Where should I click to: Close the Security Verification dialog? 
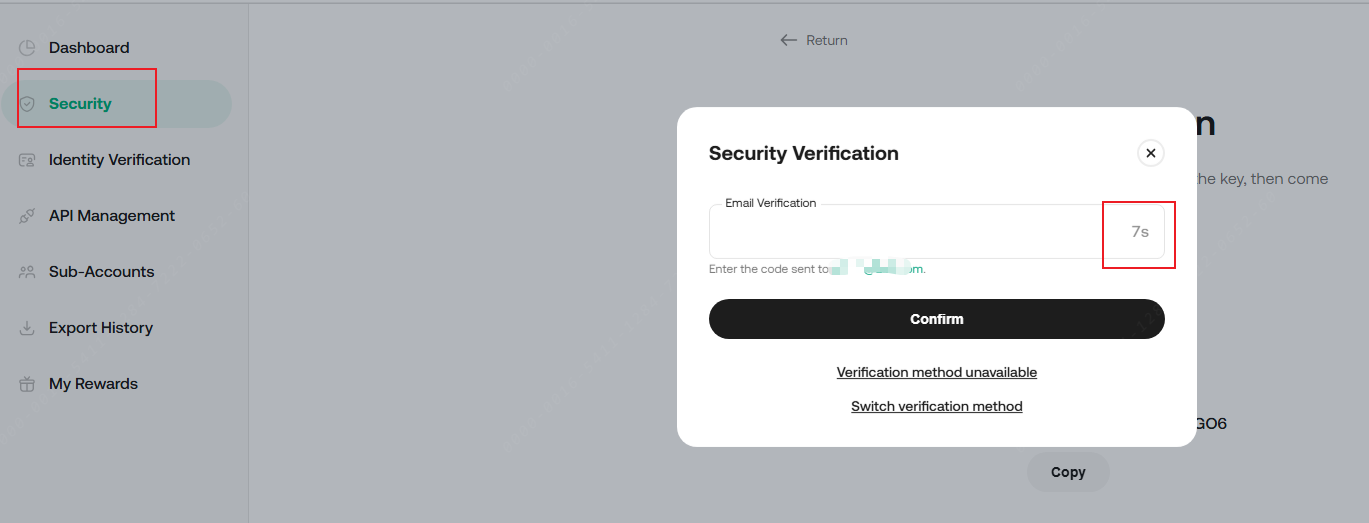tap(1150, 153)
